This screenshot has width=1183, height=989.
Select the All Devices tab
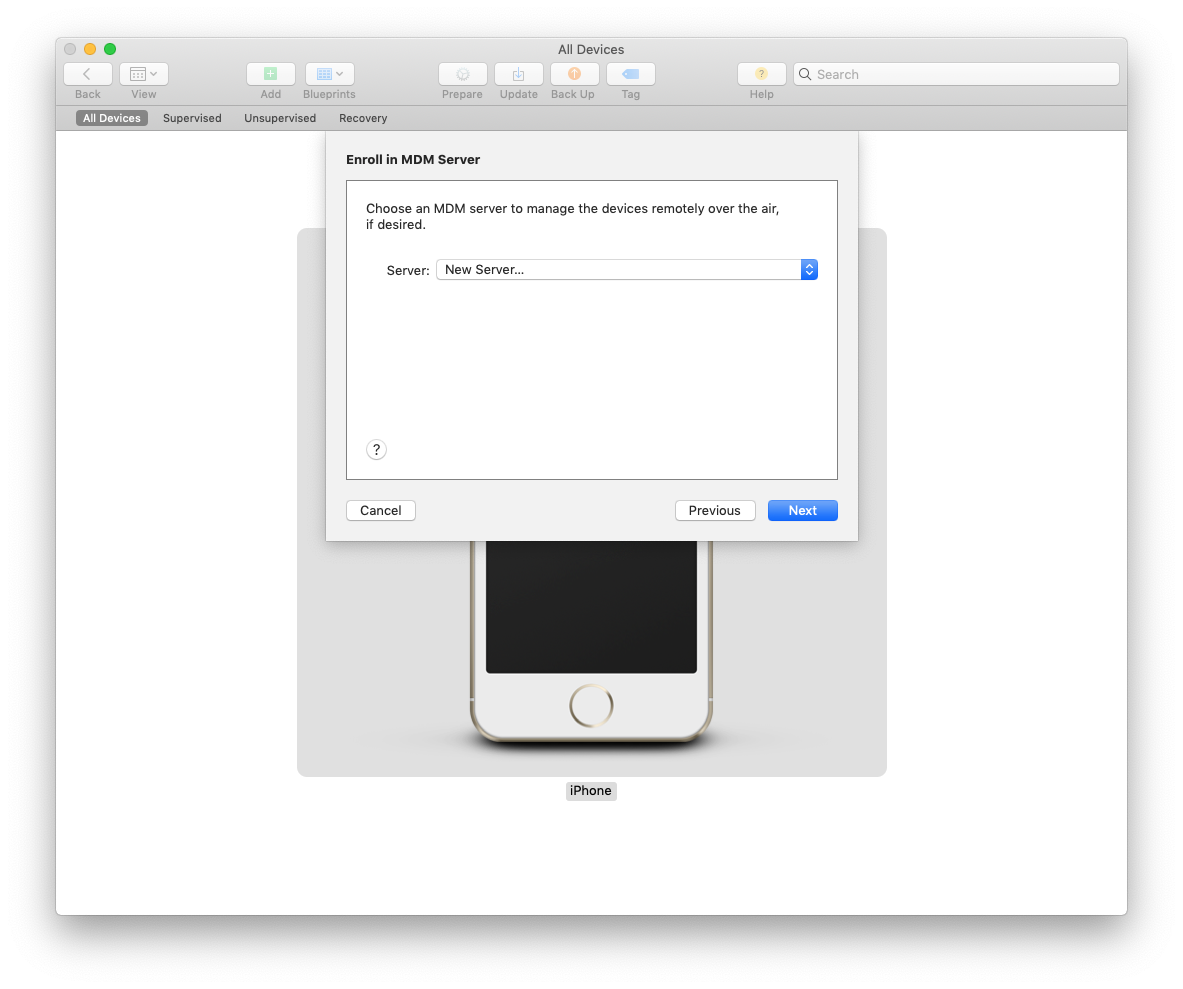pyautogui.click(x=112, y=118)
